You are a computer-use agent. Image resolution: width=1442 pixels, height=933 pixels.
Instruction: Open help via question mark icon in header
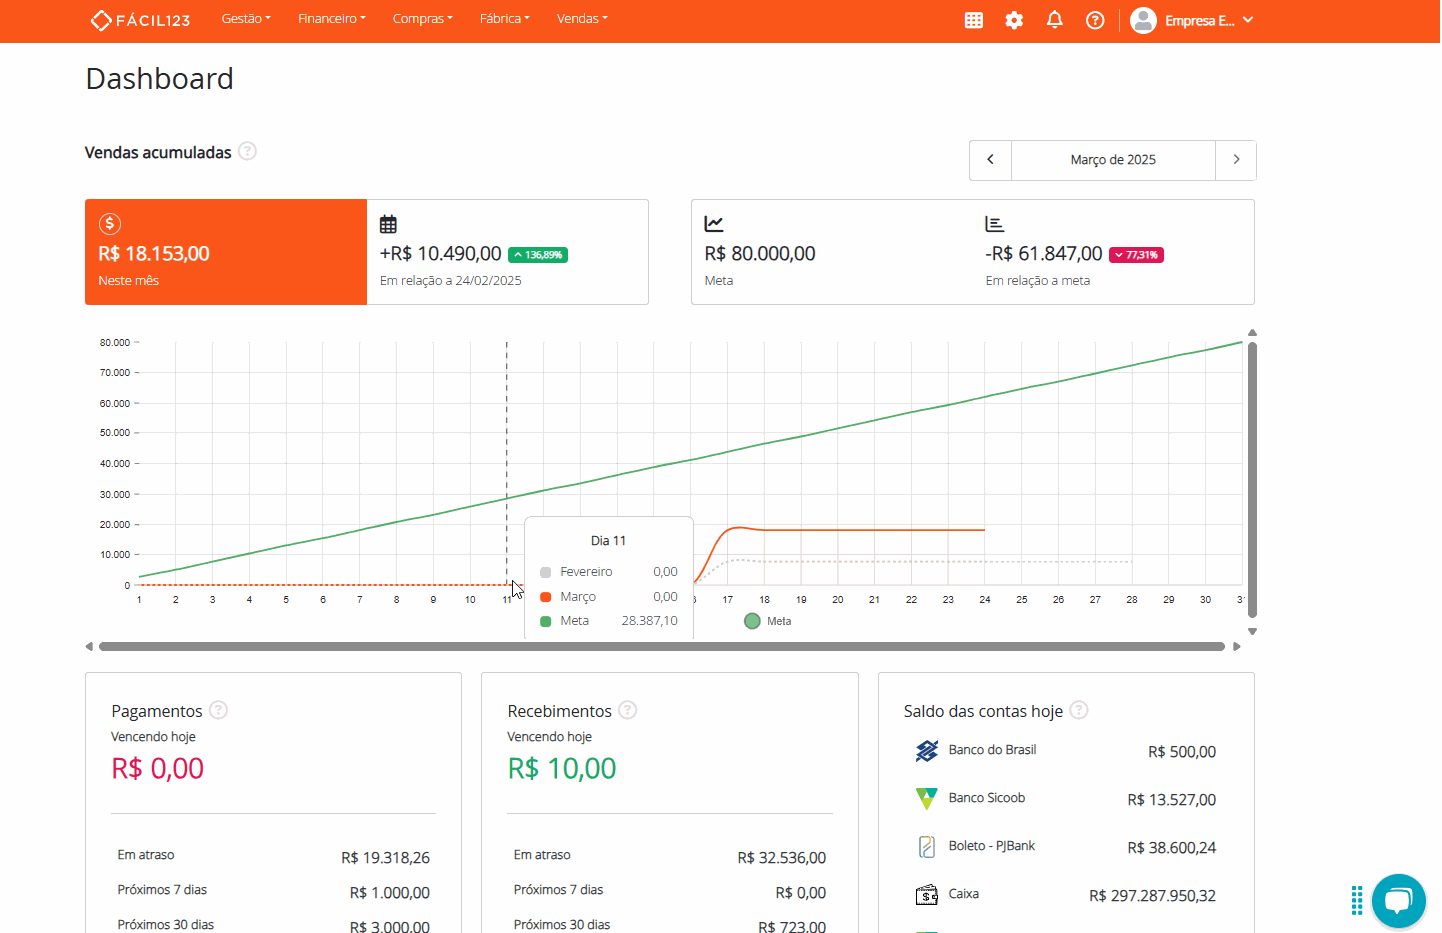1095,20
